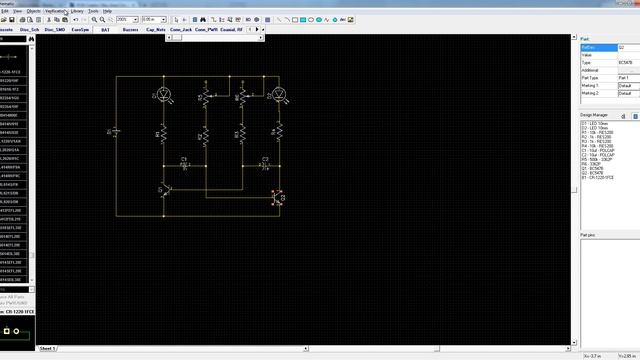The height and width of the screenshot is (360, 640).
Task: Select the filled ellipse tool
Action: 319,20
